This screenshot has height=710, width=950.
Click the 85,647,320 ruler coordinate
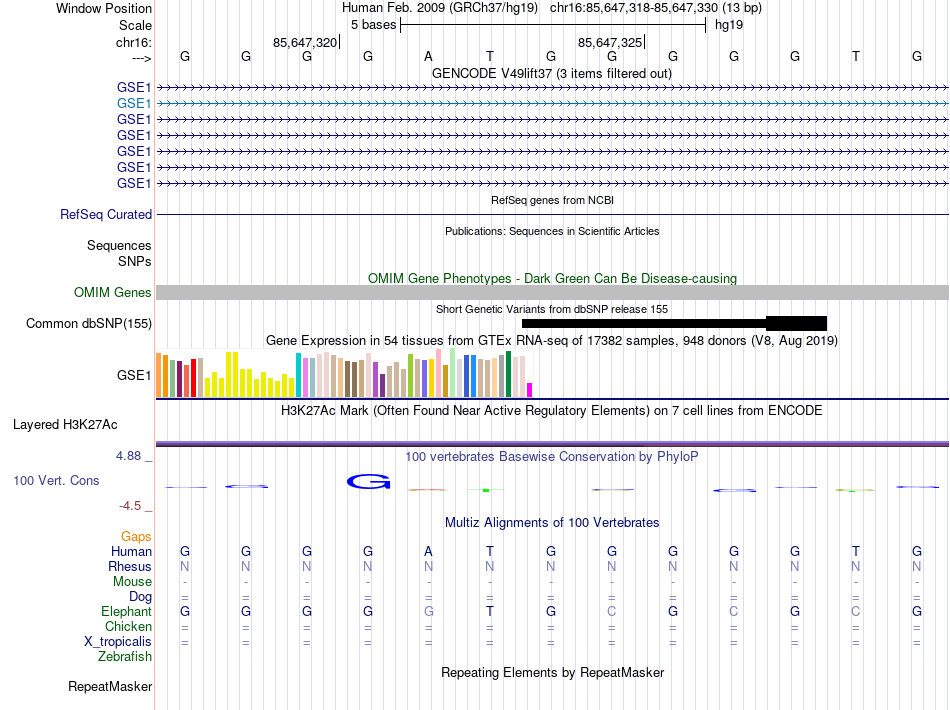(305, 42)
